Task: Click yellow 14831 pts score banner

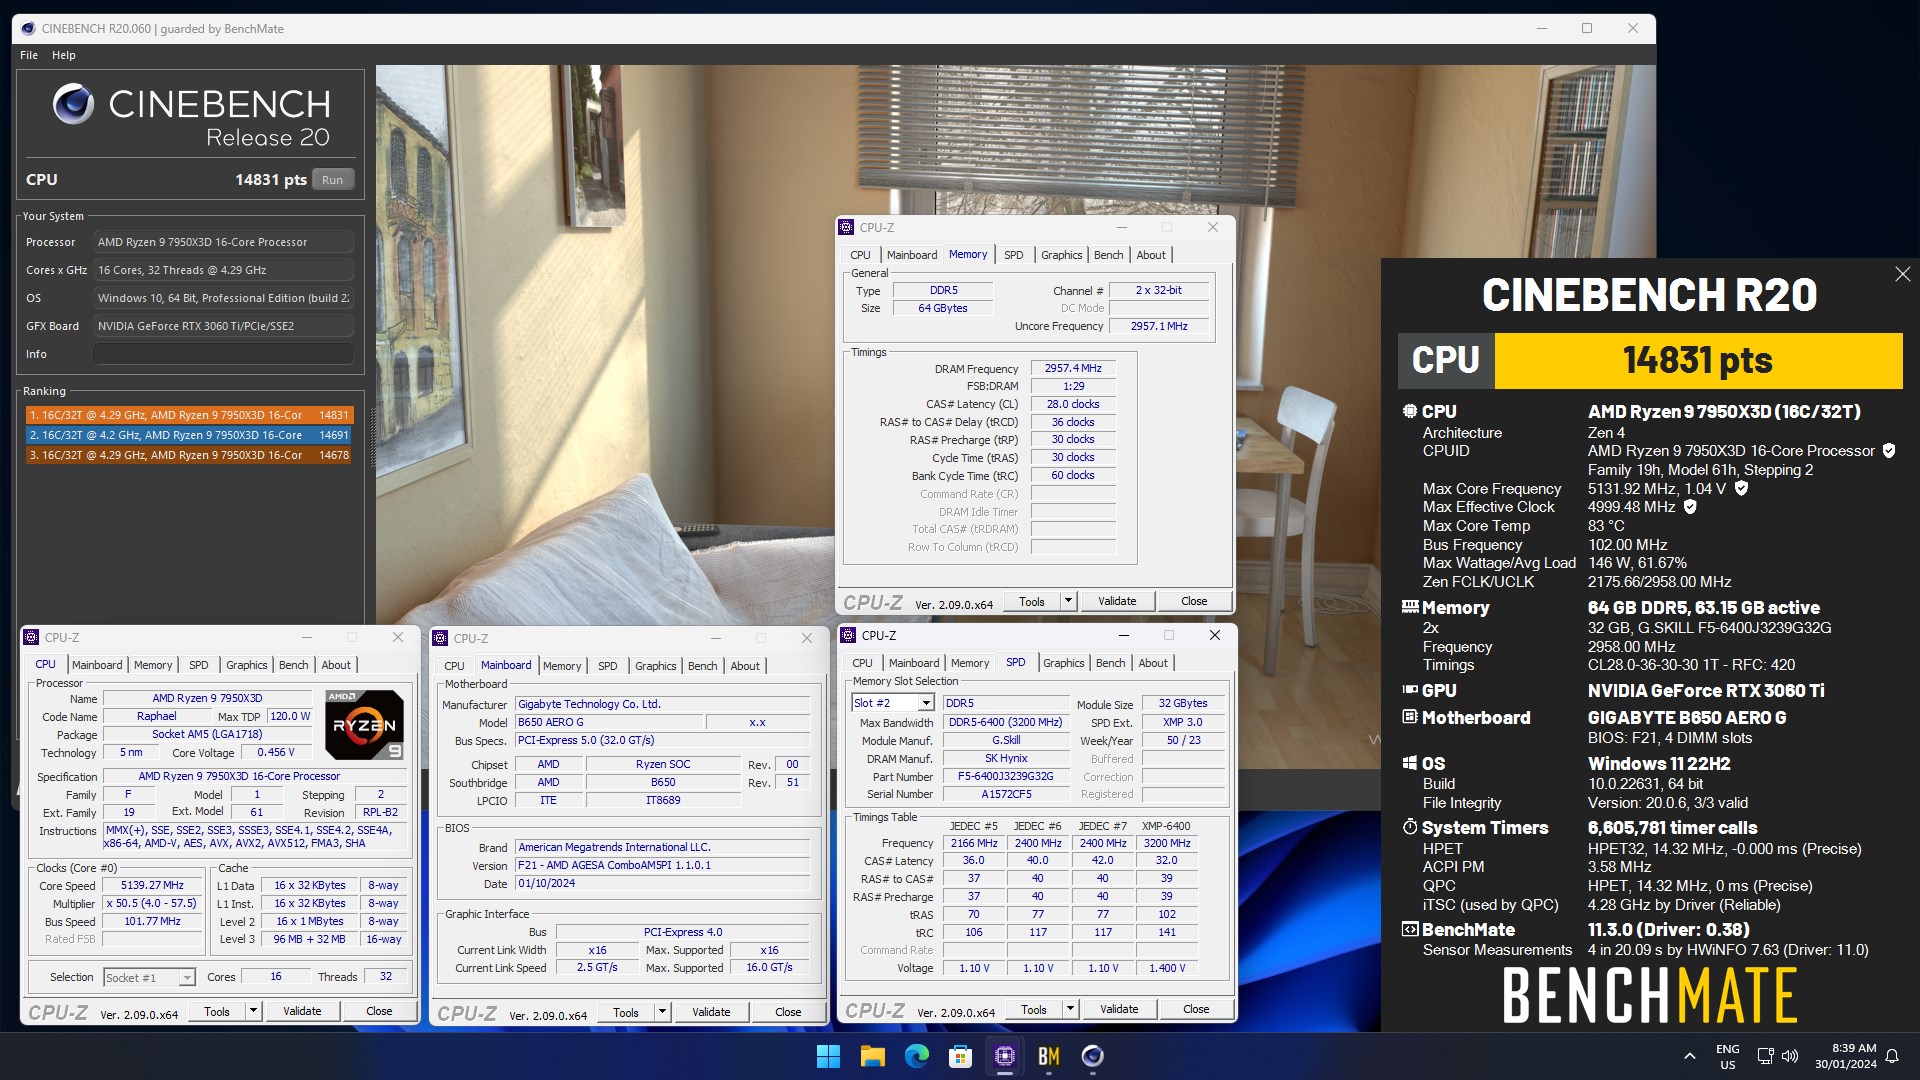Action: 1698,360
